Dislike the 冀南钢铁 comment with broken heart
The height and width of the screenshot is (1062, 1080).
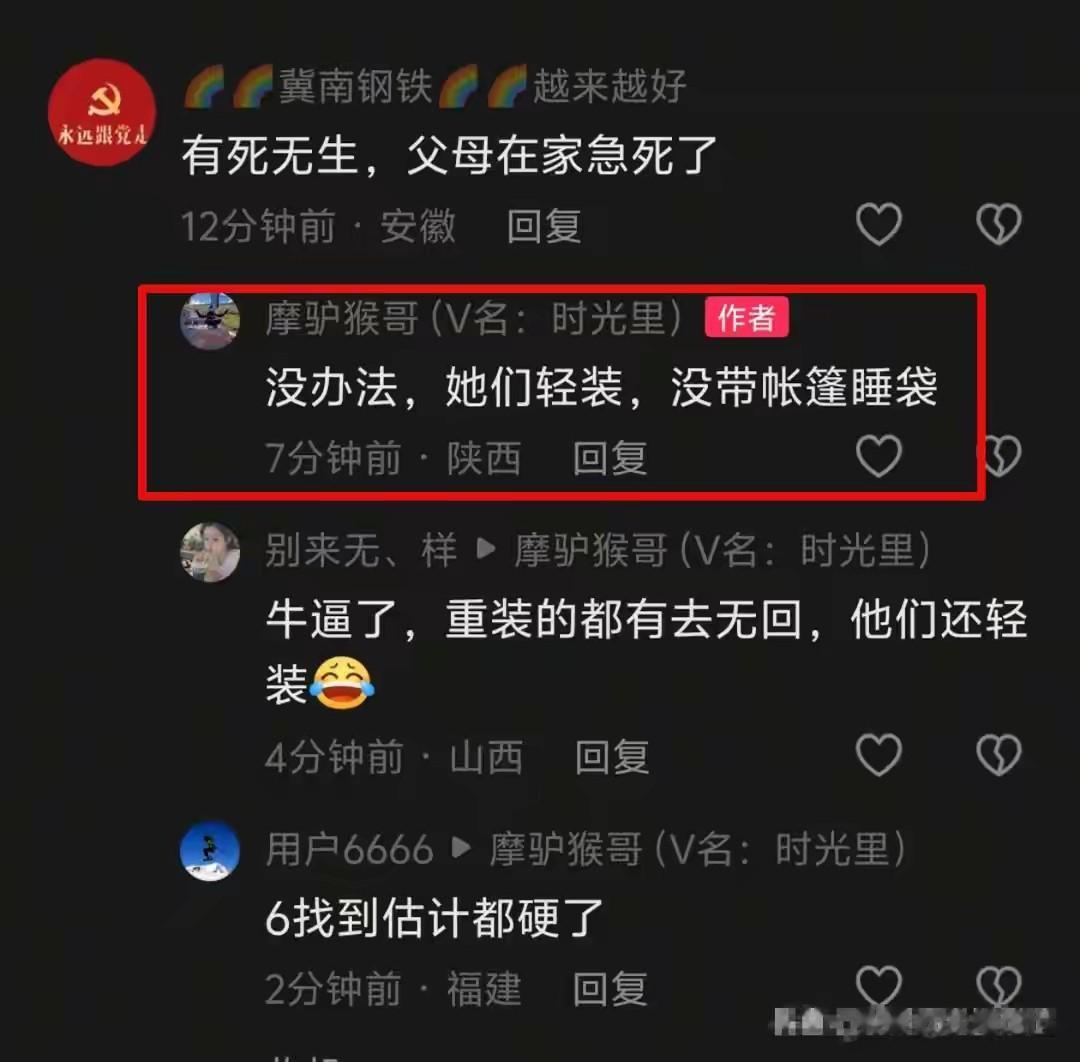[998, 225]
